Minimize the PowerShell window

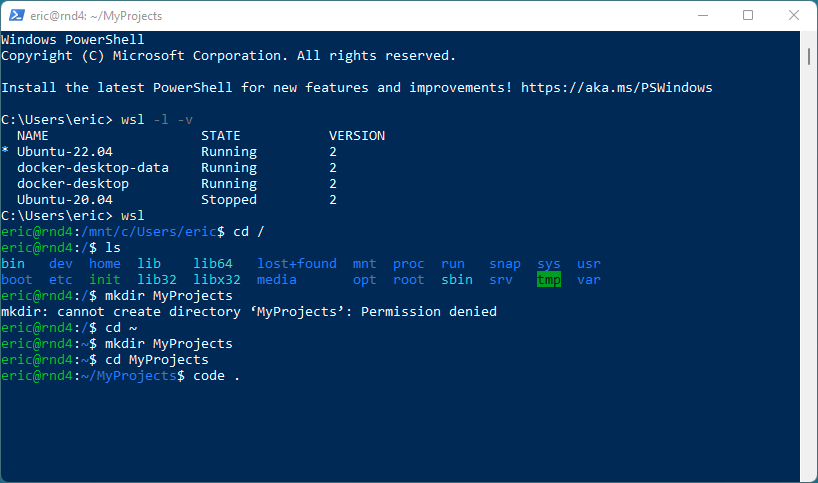[x=702, y=16]
